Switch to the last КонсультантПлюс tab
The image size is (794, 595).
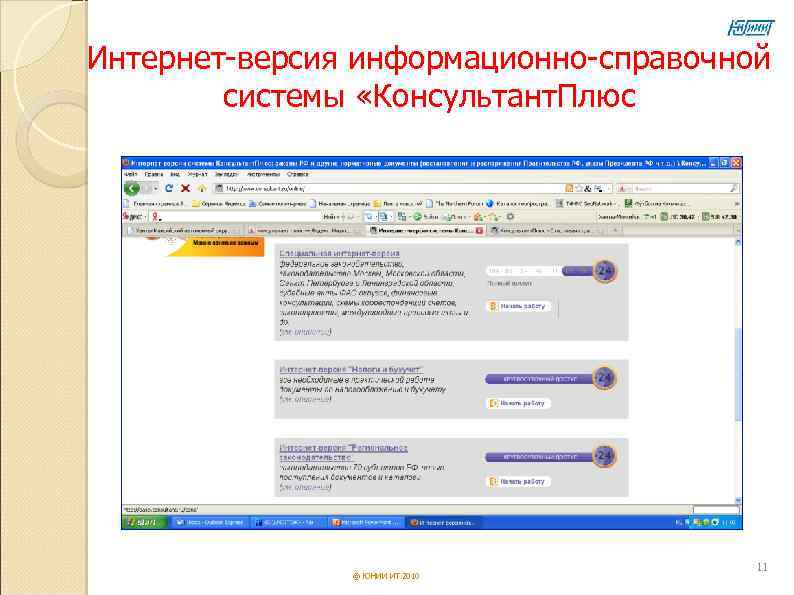coord(546,230)
